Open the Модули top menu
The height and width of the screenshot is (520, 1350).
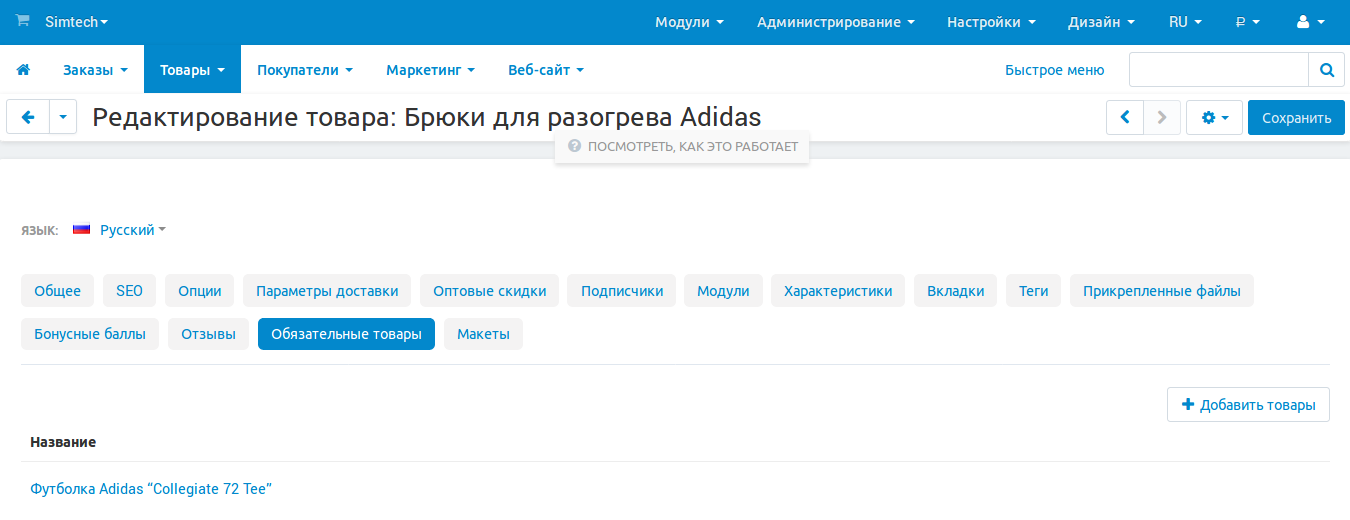(x=689, y=22)
